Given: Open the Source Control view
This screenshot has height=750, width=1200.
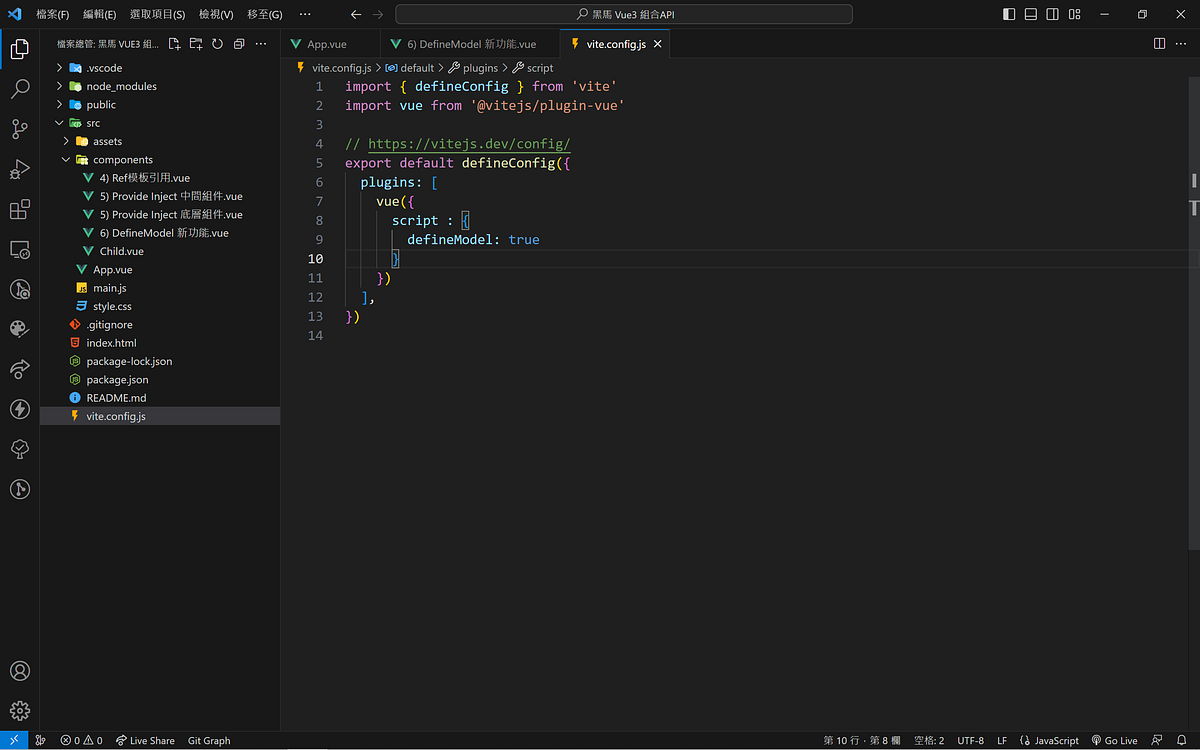Looking at the screenshot, I should [20, 129].
